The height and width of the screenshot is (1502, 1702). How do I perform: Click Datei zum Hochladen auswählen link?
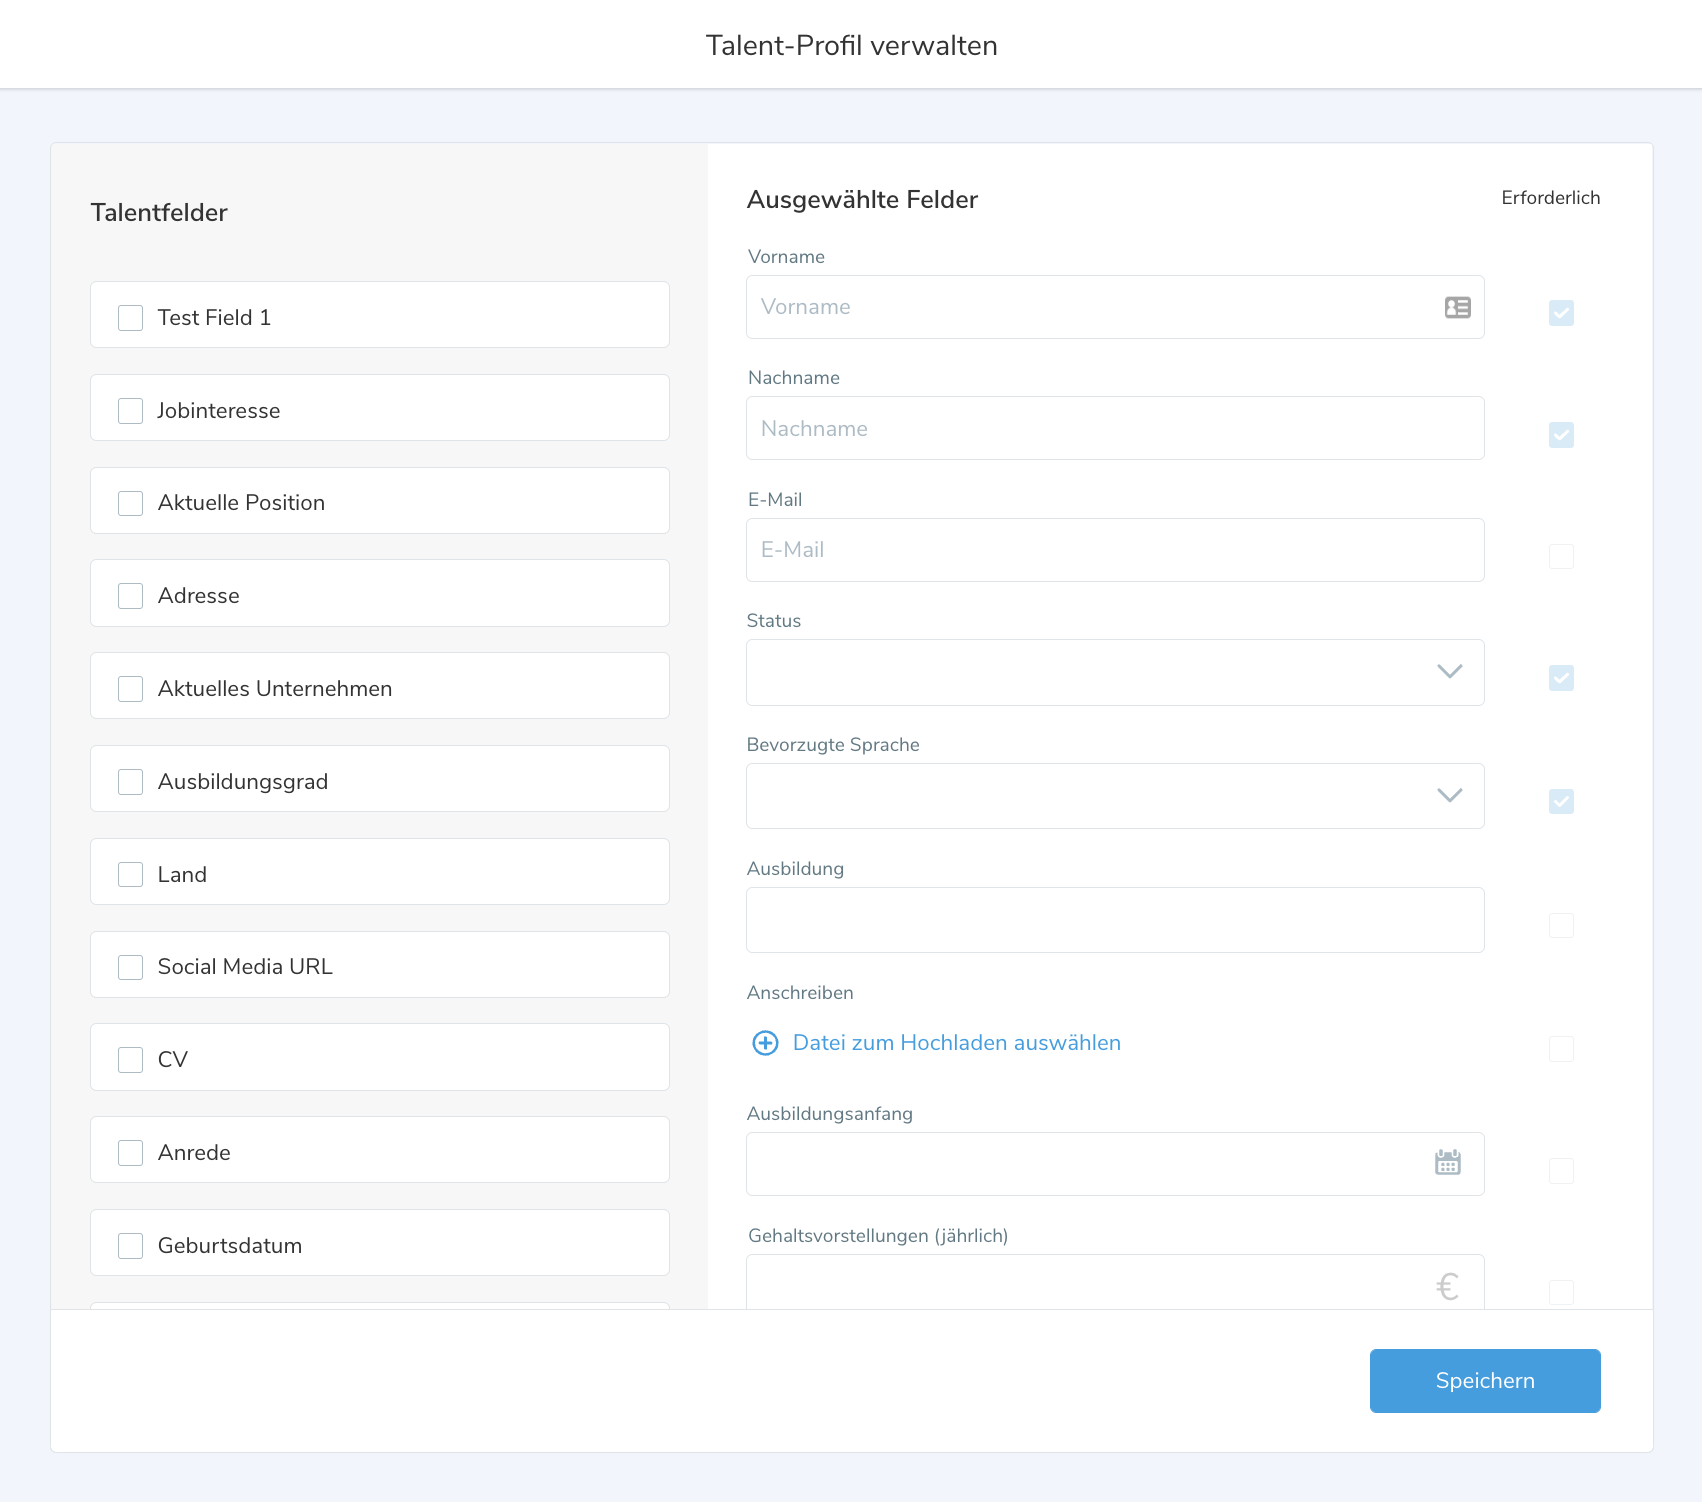[x=956, y=1043]
